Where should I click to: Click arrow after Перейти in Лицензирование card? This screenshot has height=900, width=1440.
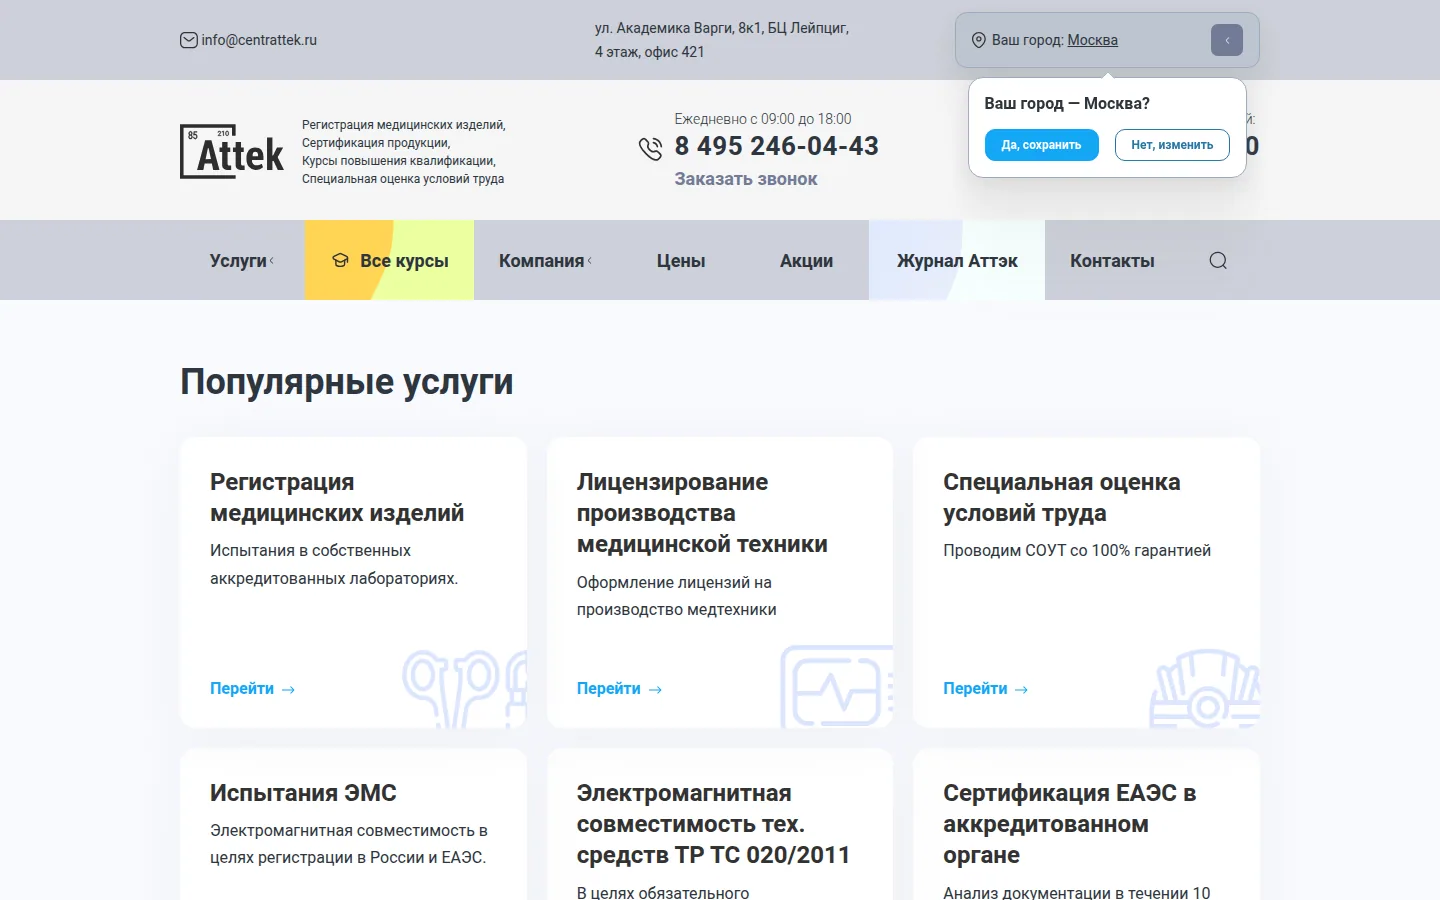pos(655,689)
